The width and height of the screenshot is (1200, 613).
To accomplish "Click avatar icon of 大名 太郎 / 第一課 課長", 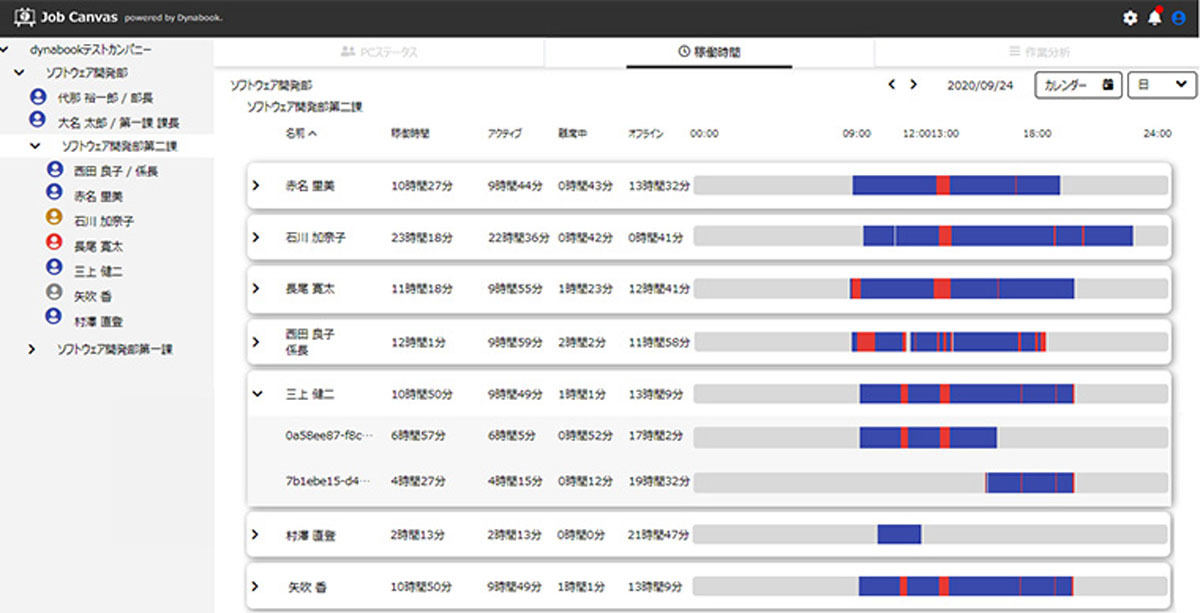I will click(38, 120).
